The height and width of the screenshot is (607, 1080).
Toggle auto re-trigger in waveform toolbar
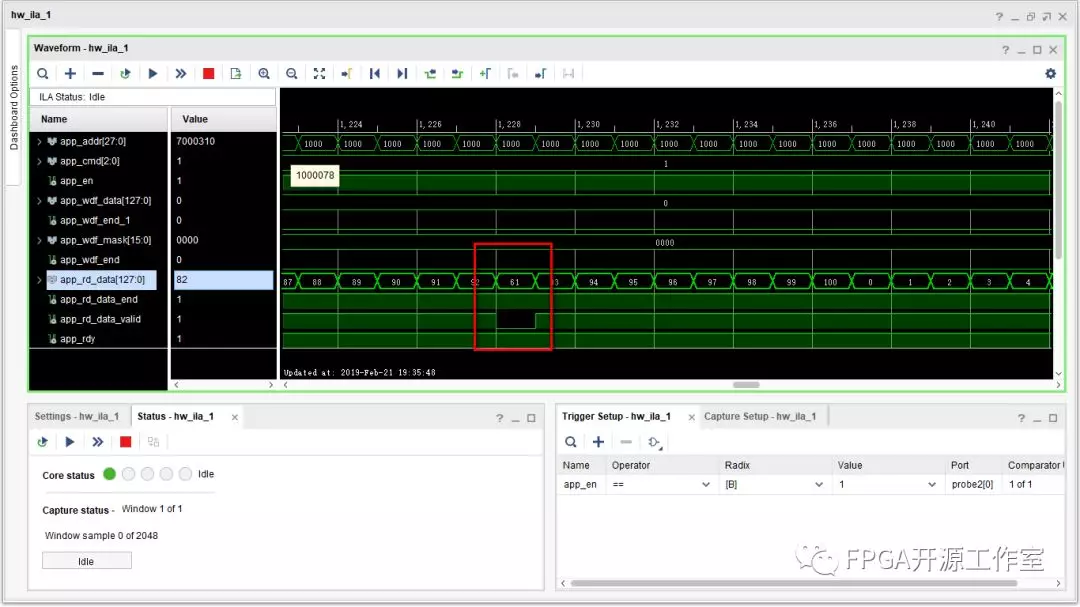125,73
